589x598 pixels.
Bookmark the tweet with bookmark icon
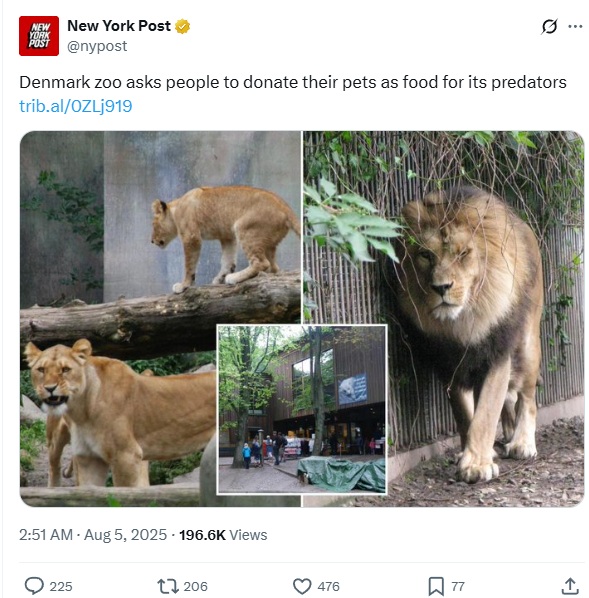[436, 586]
